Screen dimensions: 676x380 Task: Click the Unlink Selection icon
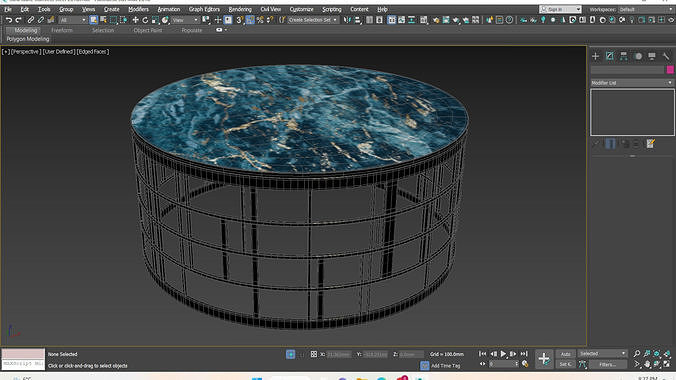click(x=41, y=20)
